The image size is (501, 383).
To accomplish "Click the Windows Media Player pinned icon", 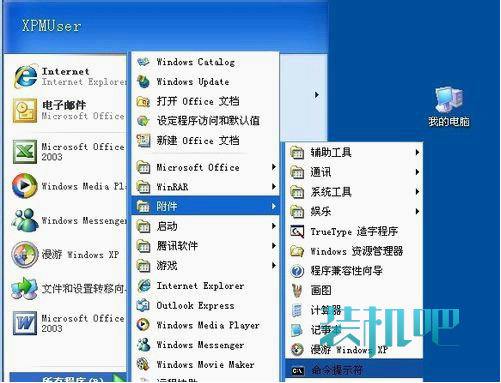I will point(24,186).
